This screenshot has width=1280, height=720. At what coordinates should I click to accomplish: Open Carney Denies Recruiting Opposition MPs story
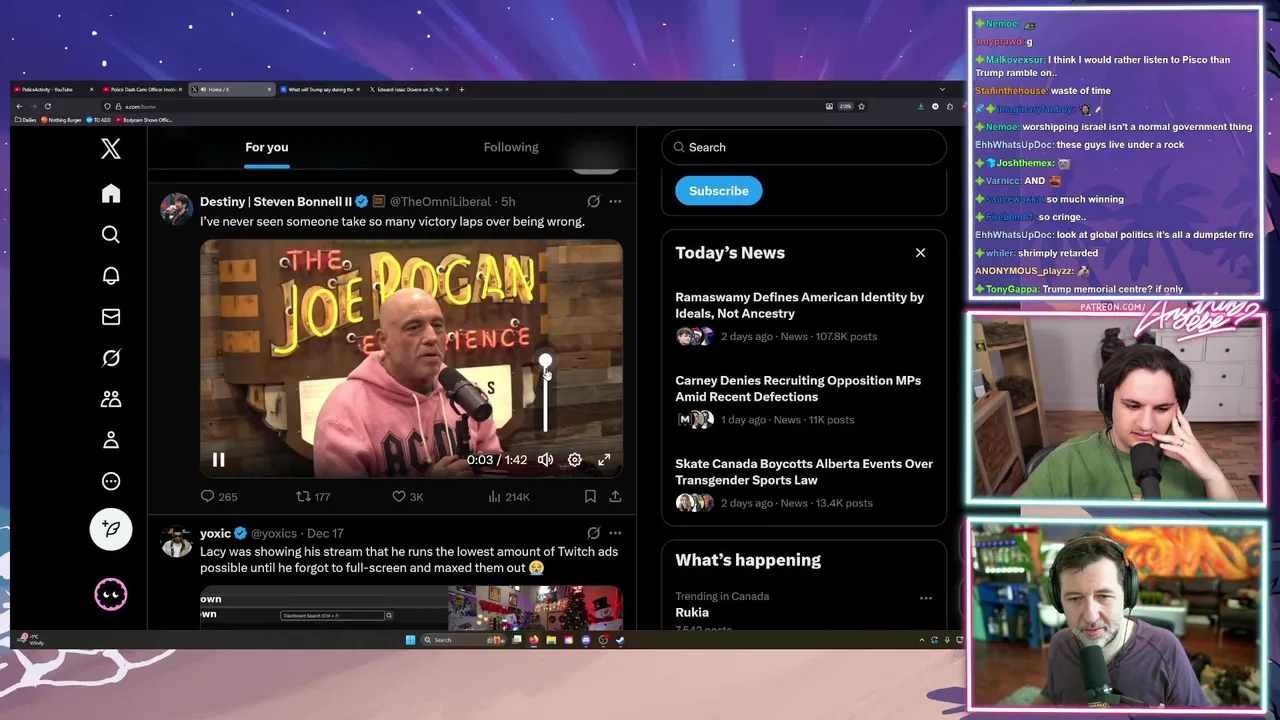coord(804,399)
